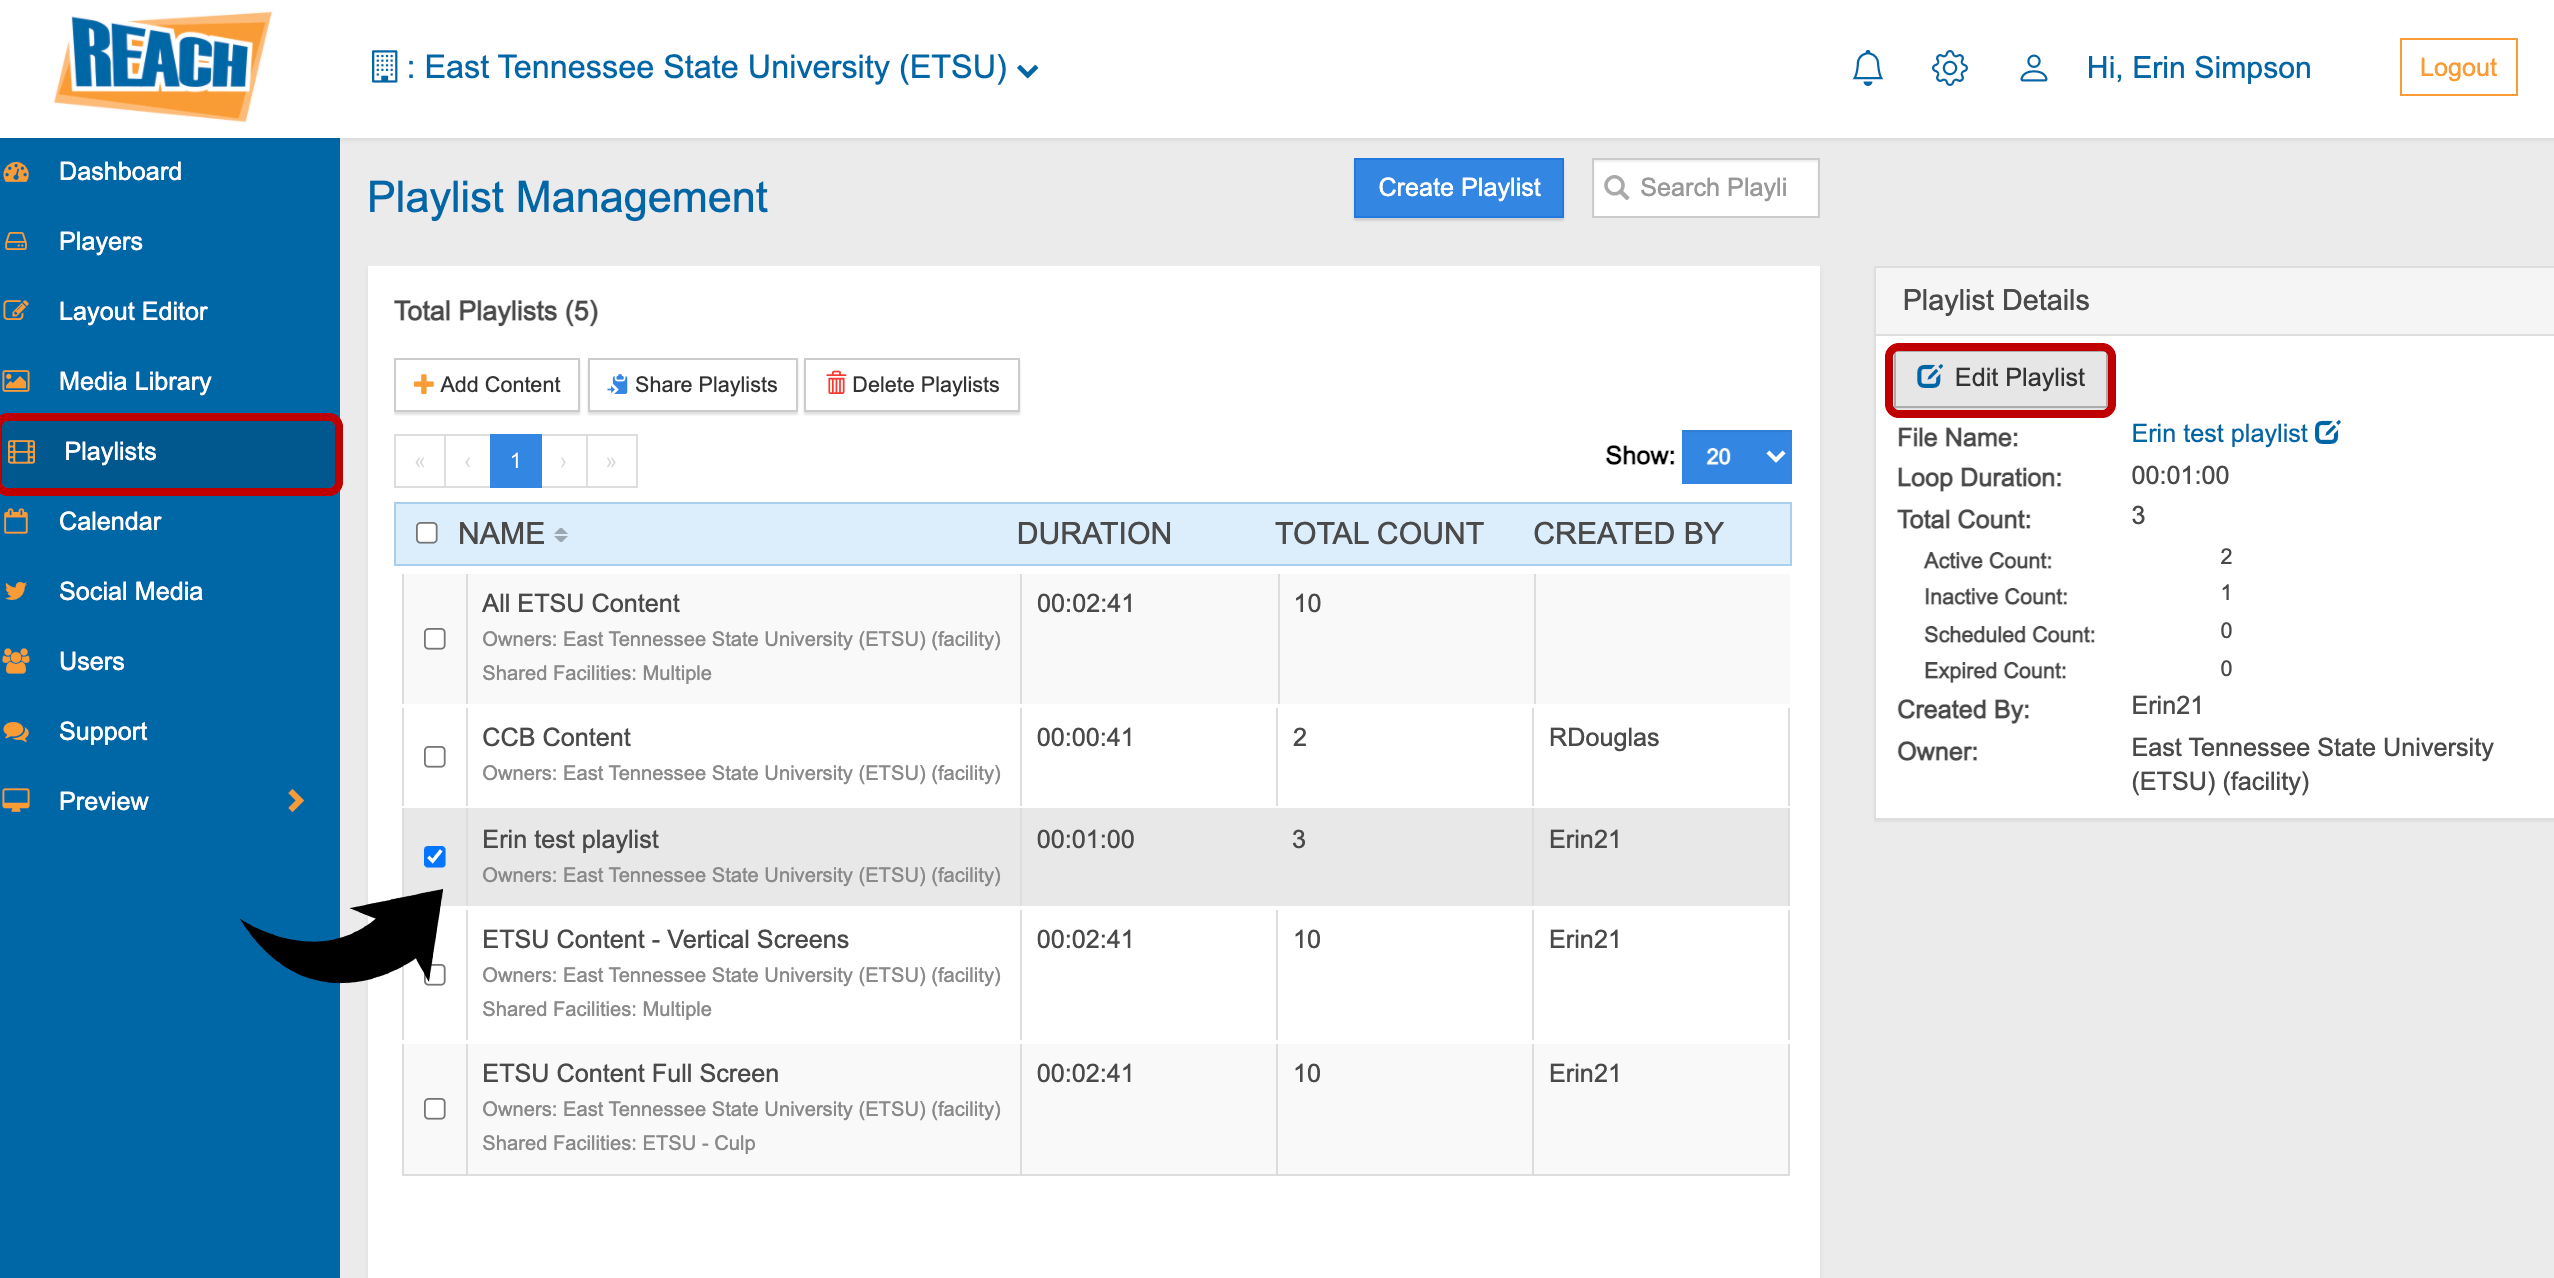Click the Create Playlist button
Screen dimensions: 2554x1278
point(1458,187)
